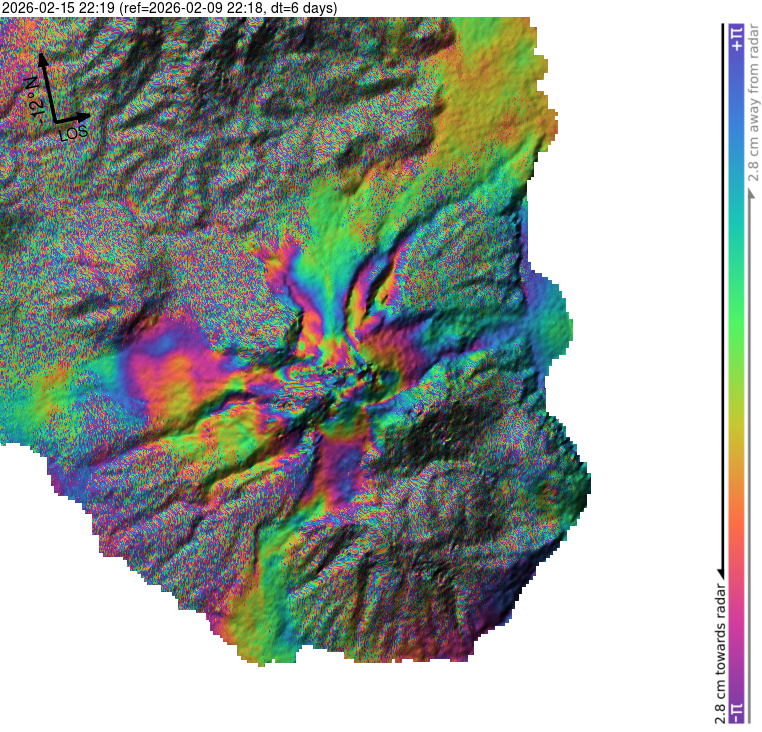Screen dimensions: 762x732
Task: Click the +π label atop the colorbar
Action: click(x=736, y=39)
